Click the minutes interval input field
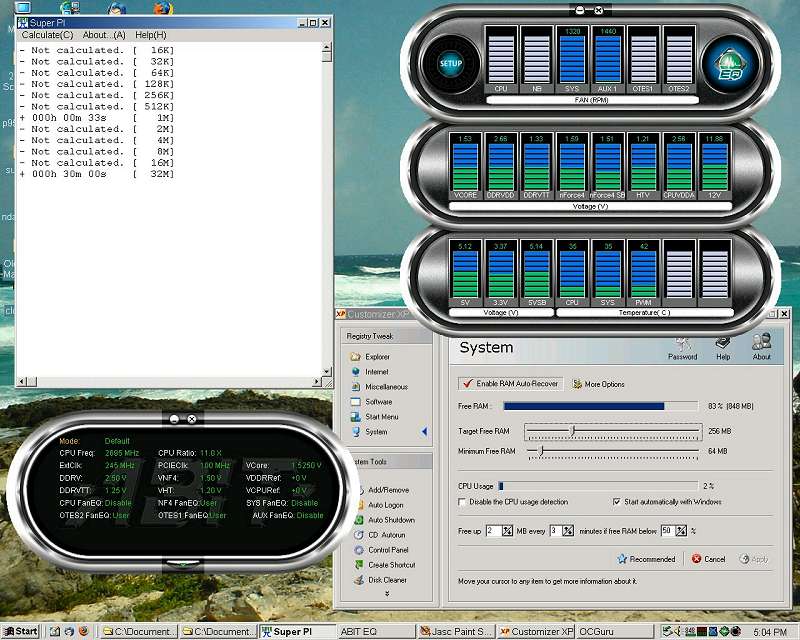Viewport: 800px width, 640px height. (x=556, y=531)
